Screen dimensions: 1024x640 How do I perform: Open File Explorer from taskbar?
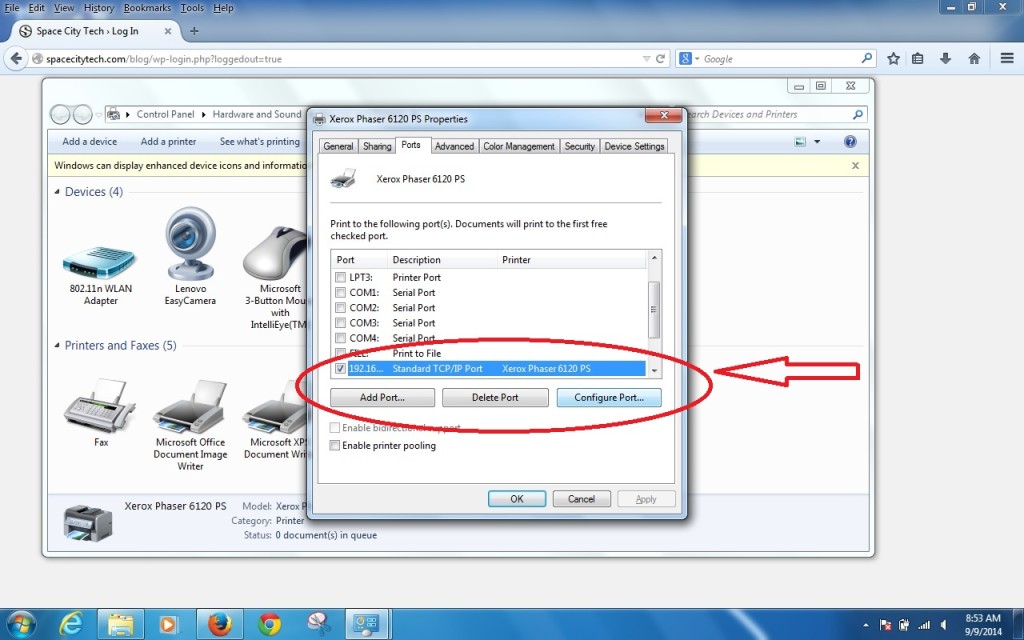pyautogui.click(x=120, y=624)
